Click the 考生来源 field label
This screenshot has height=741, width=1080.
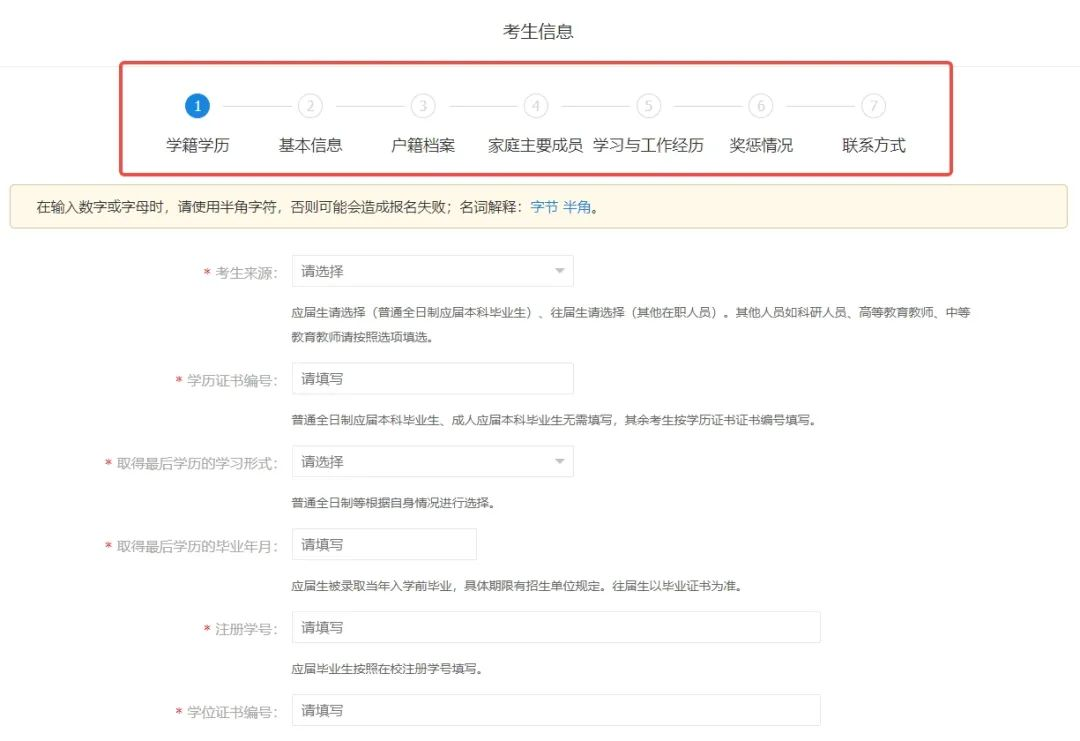pos(246,273)
